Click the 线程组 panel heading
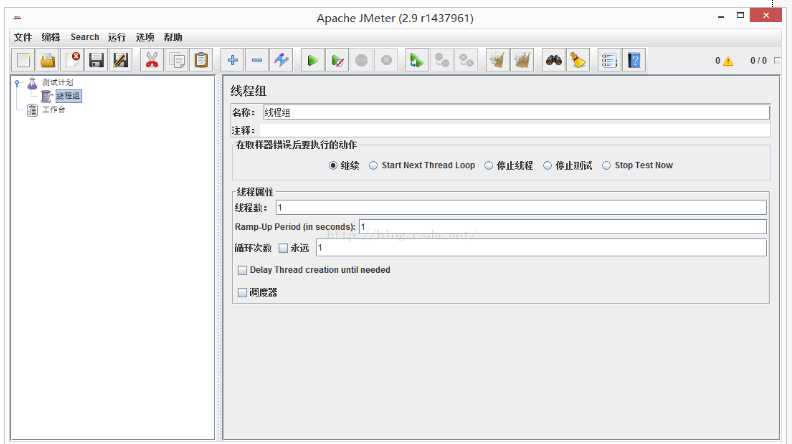Viewport: 792px width, 444px height. [x=249, y=91]
